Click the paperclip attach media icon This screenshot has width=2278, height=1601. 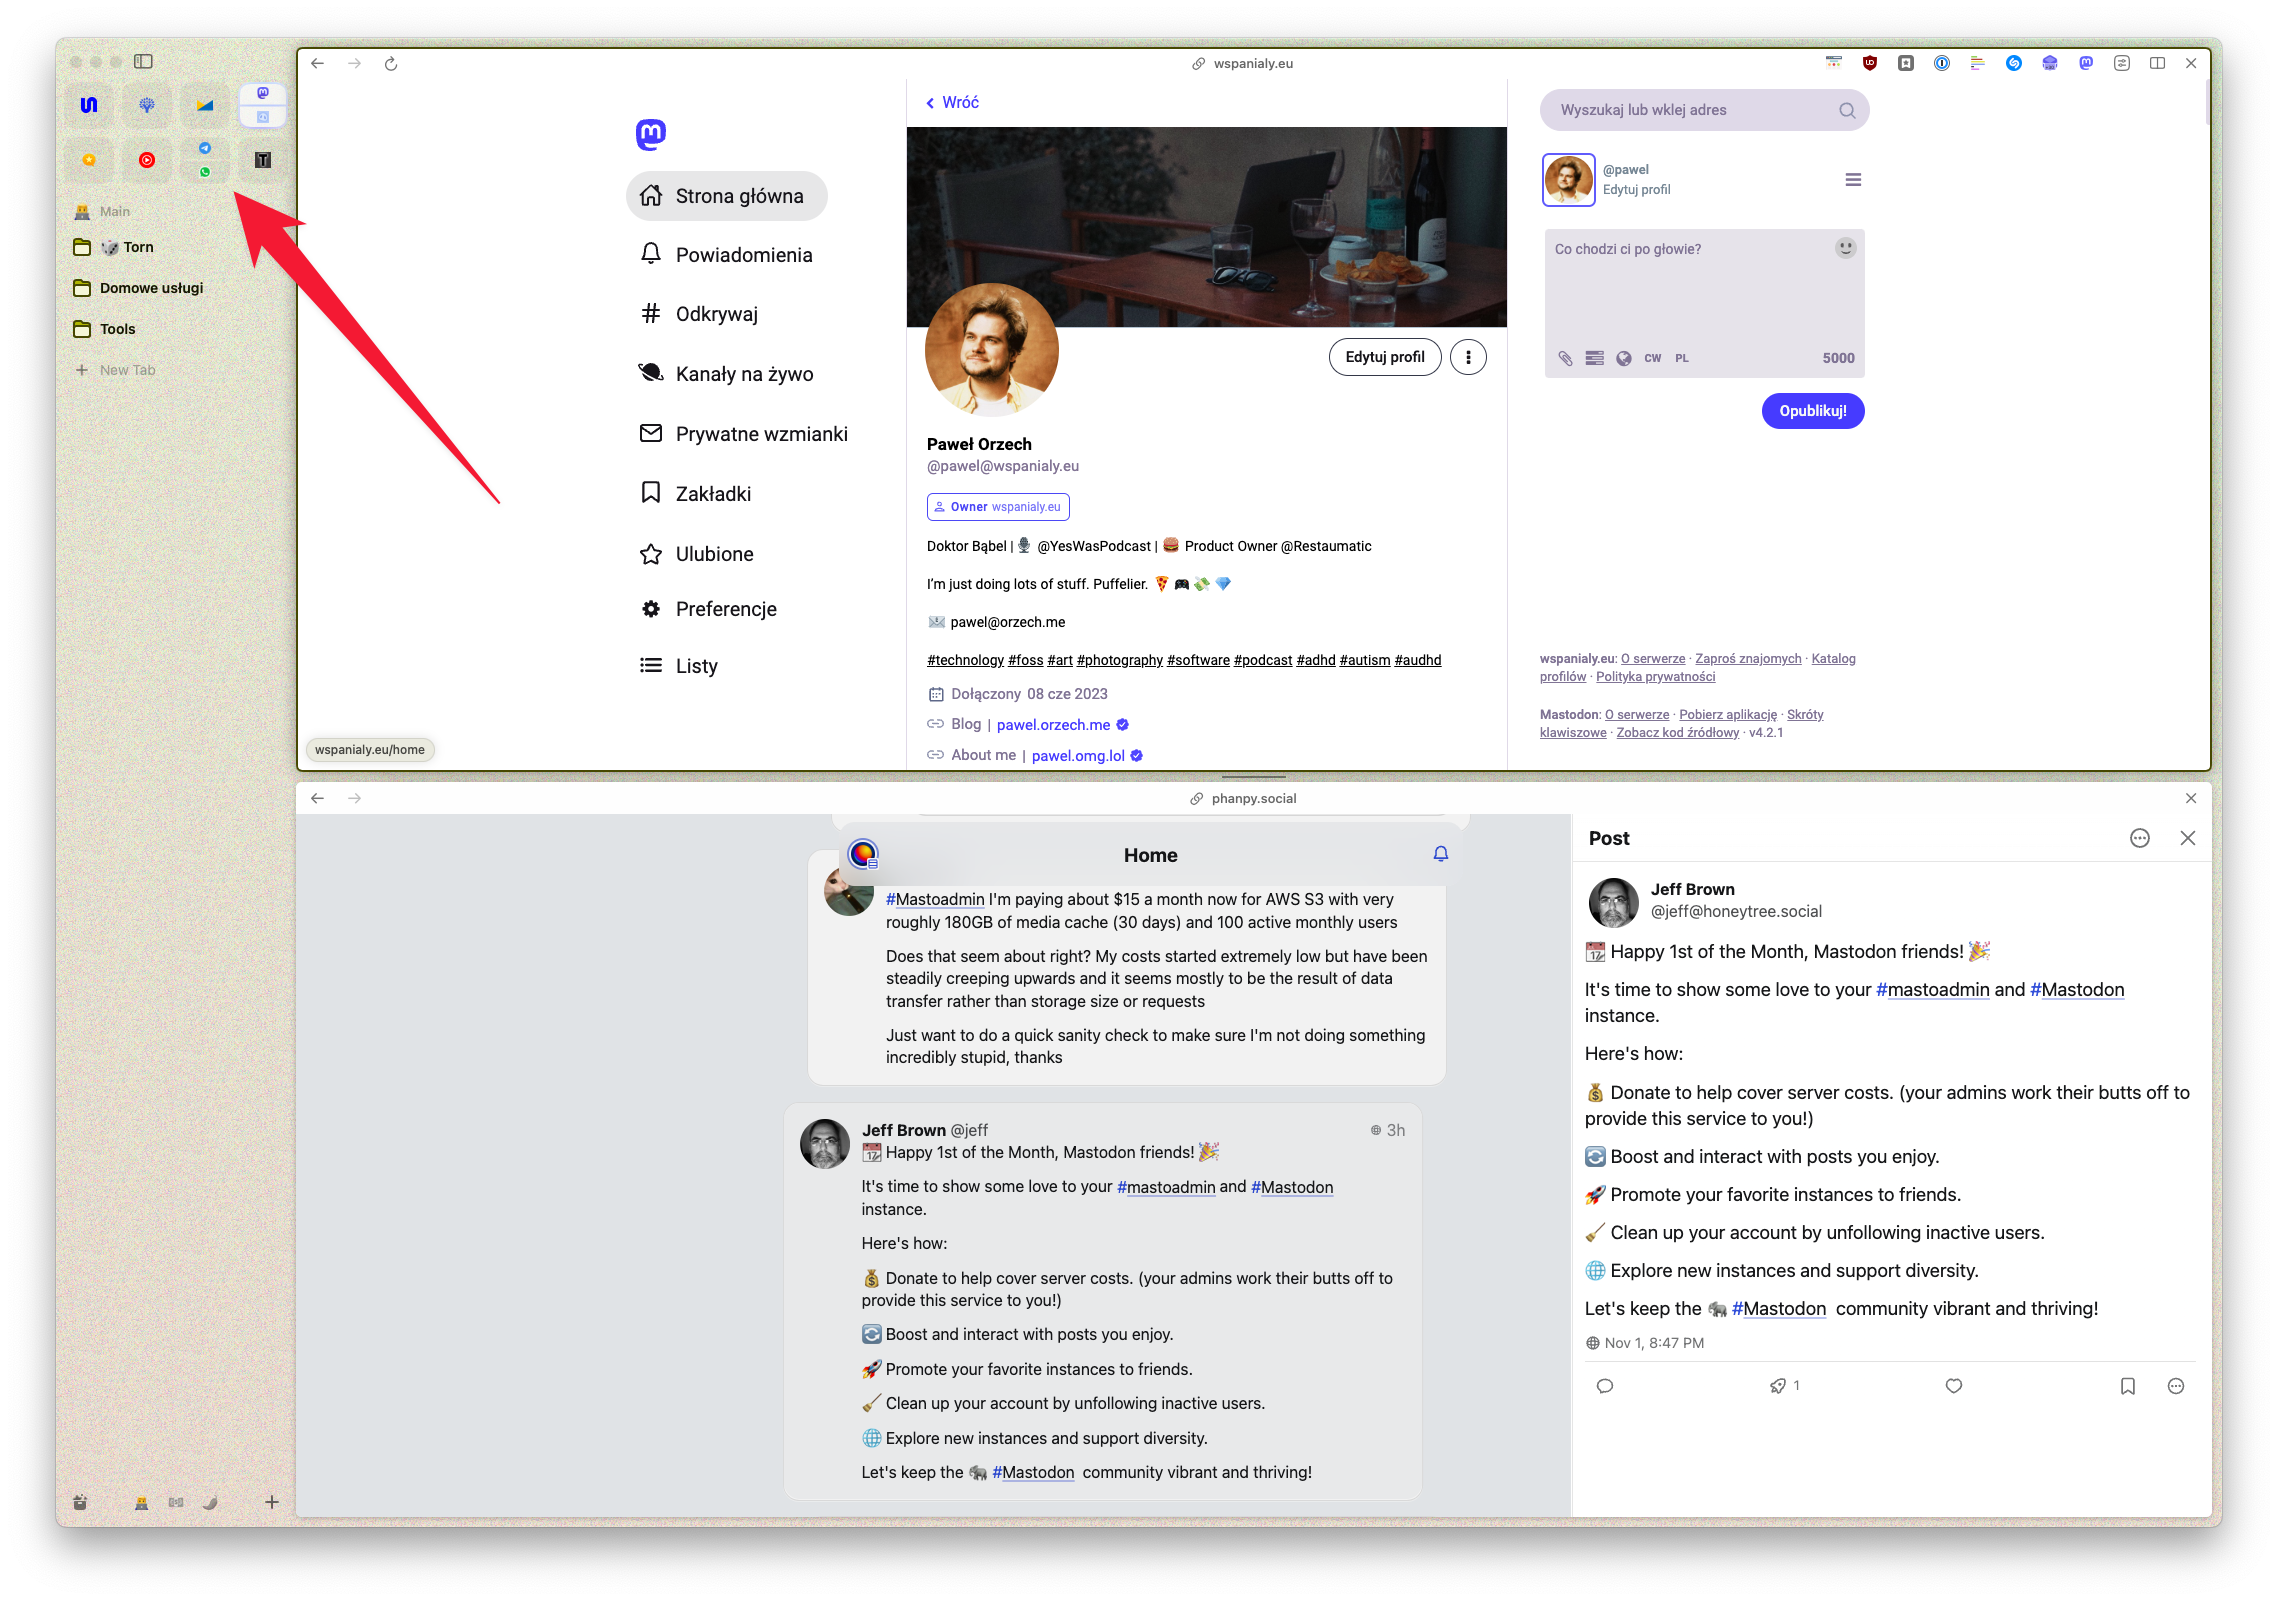pos(1565,358)
